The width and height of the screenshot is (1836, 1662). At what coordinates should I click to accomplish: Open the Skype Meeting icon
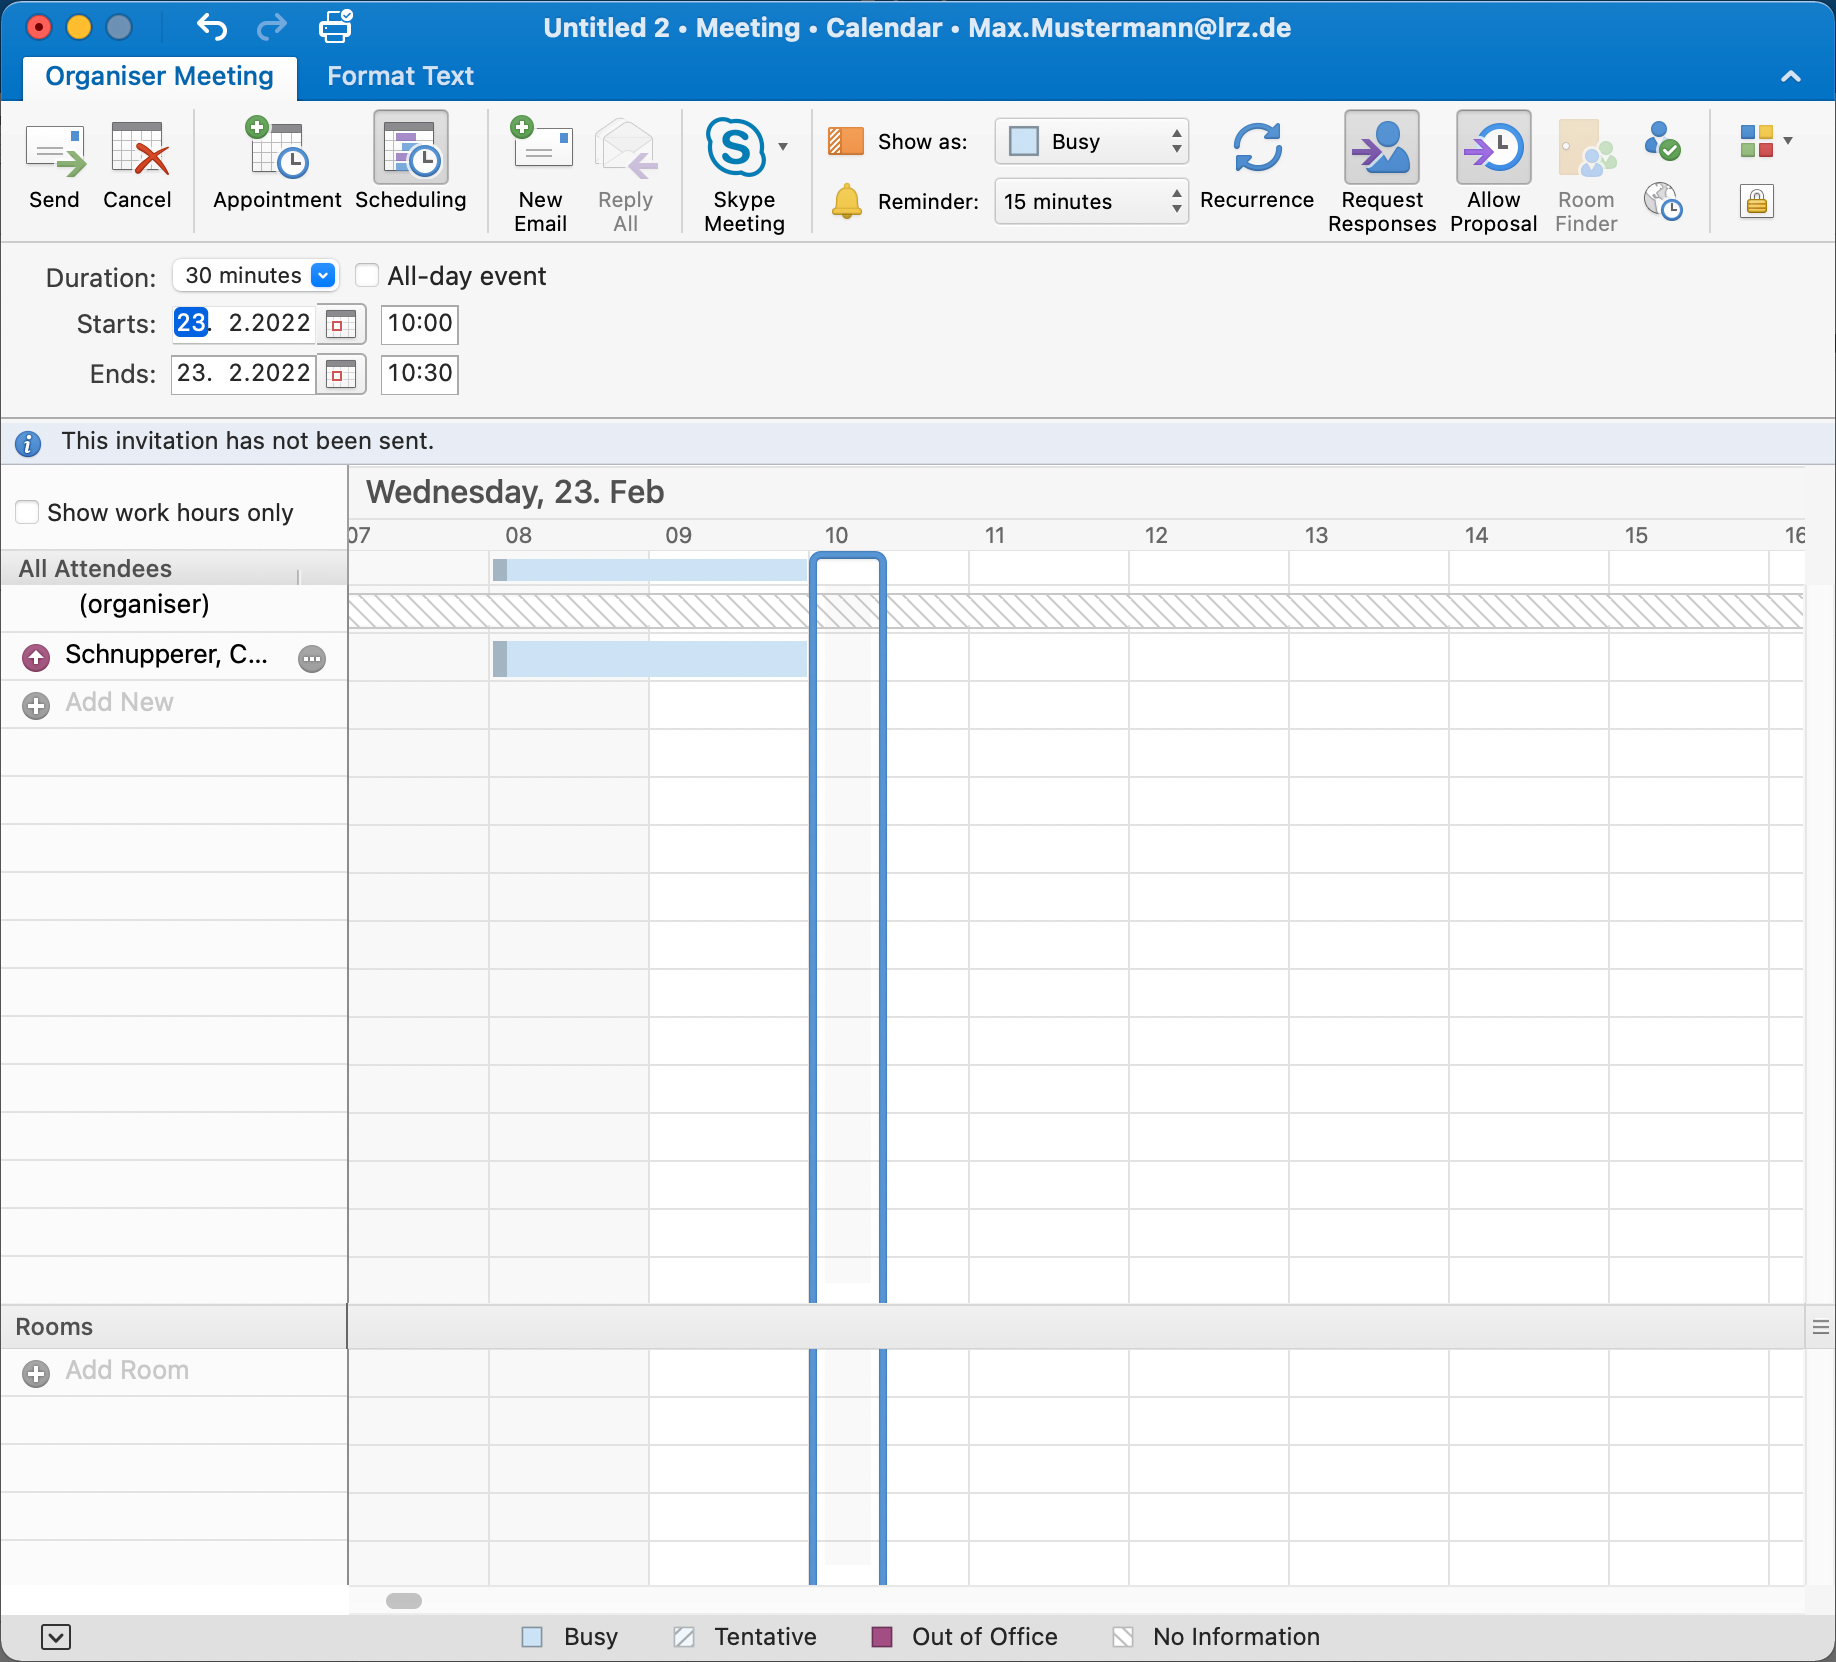click(x=737, y=150)
